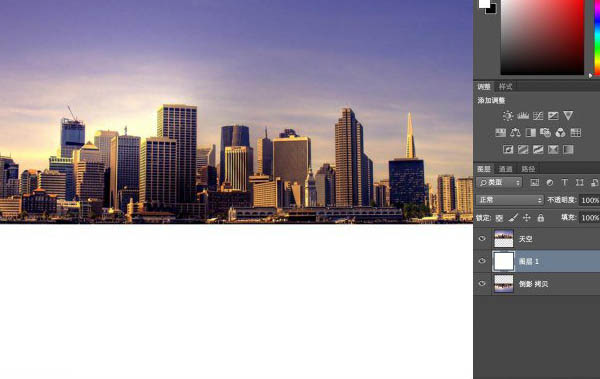Add an Invert adjustment layer
Image resolution: width=600 pixels, height=379 pixels.
click(x=508, y=149)
